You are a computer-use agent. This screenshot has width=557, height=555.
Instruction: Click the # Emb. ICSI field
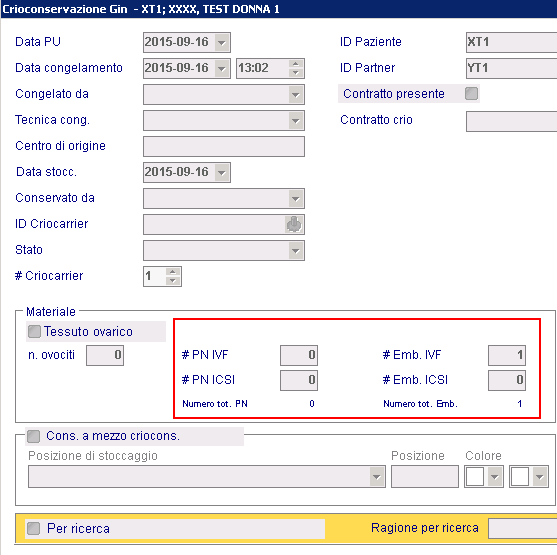click(x=507, y=381)
